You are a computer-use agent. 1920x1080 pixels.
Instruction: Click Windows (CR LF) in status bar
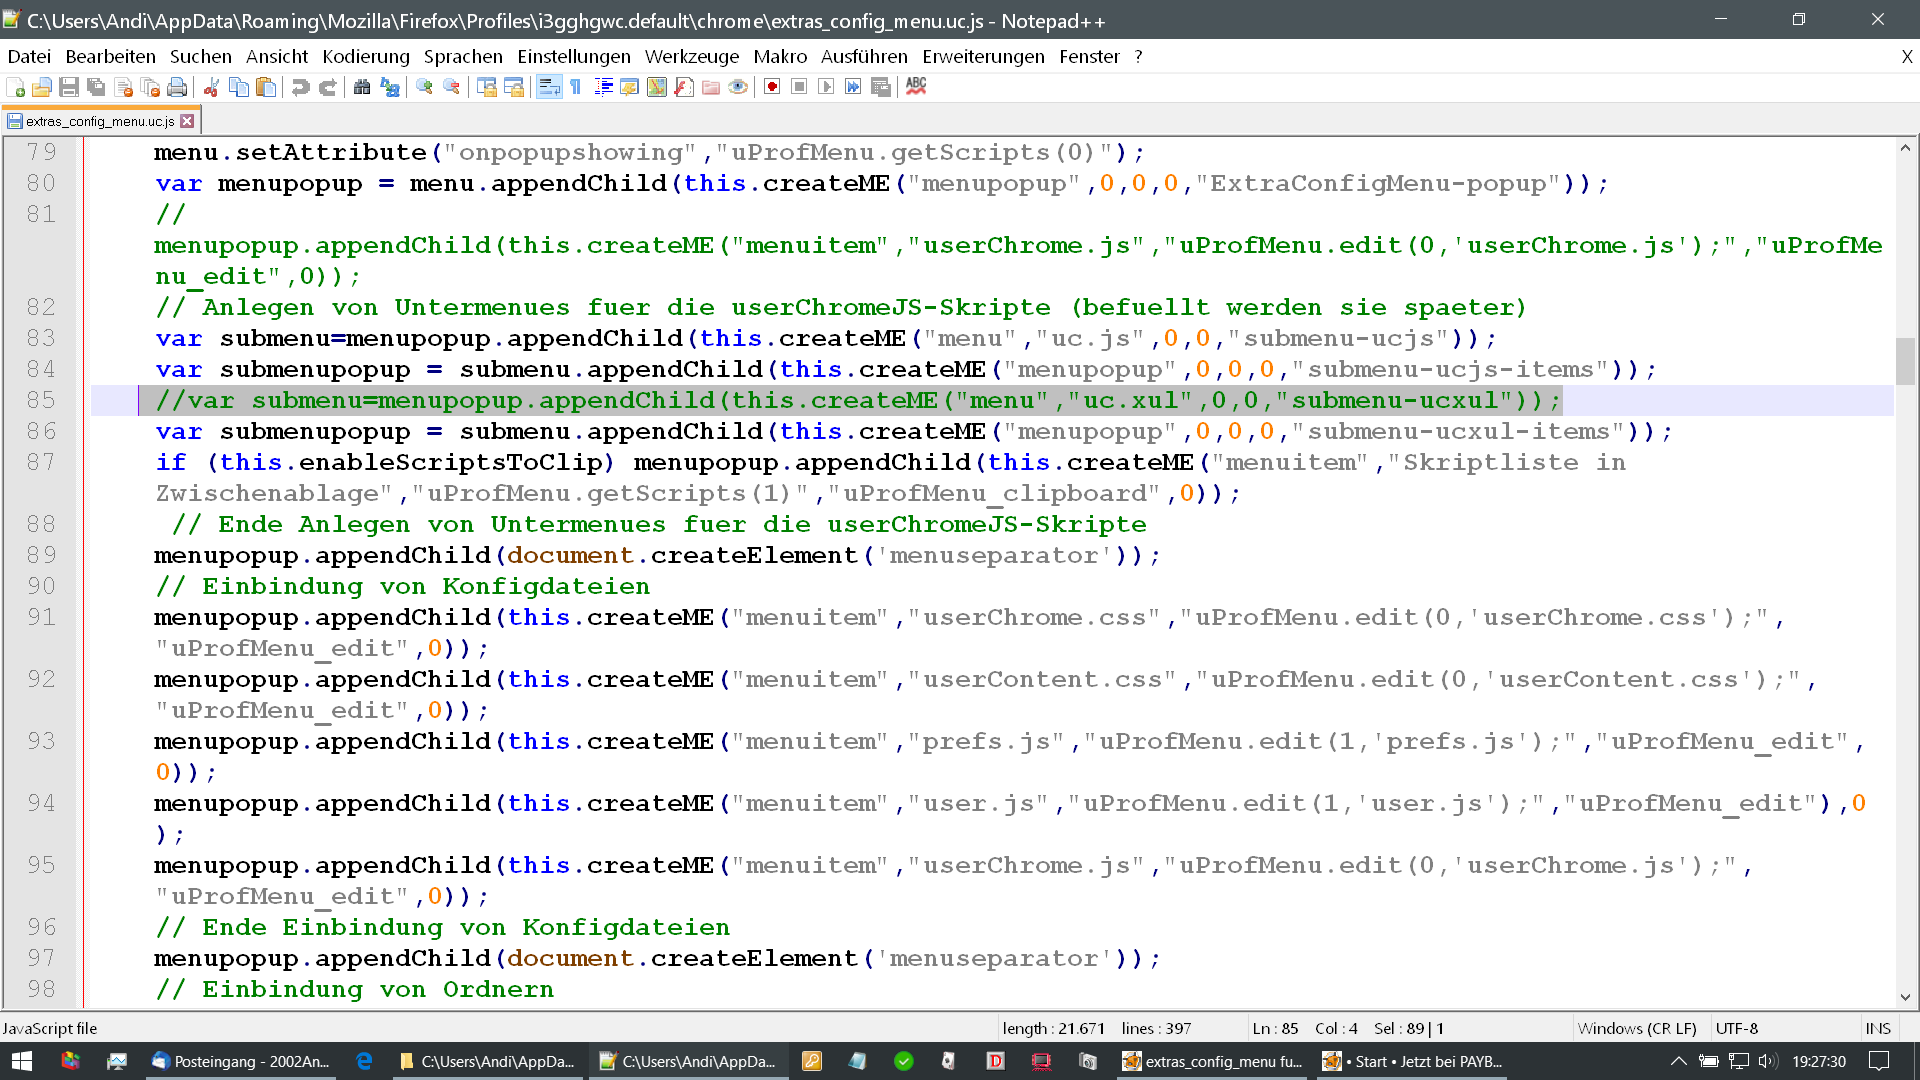point(1636,1028)
